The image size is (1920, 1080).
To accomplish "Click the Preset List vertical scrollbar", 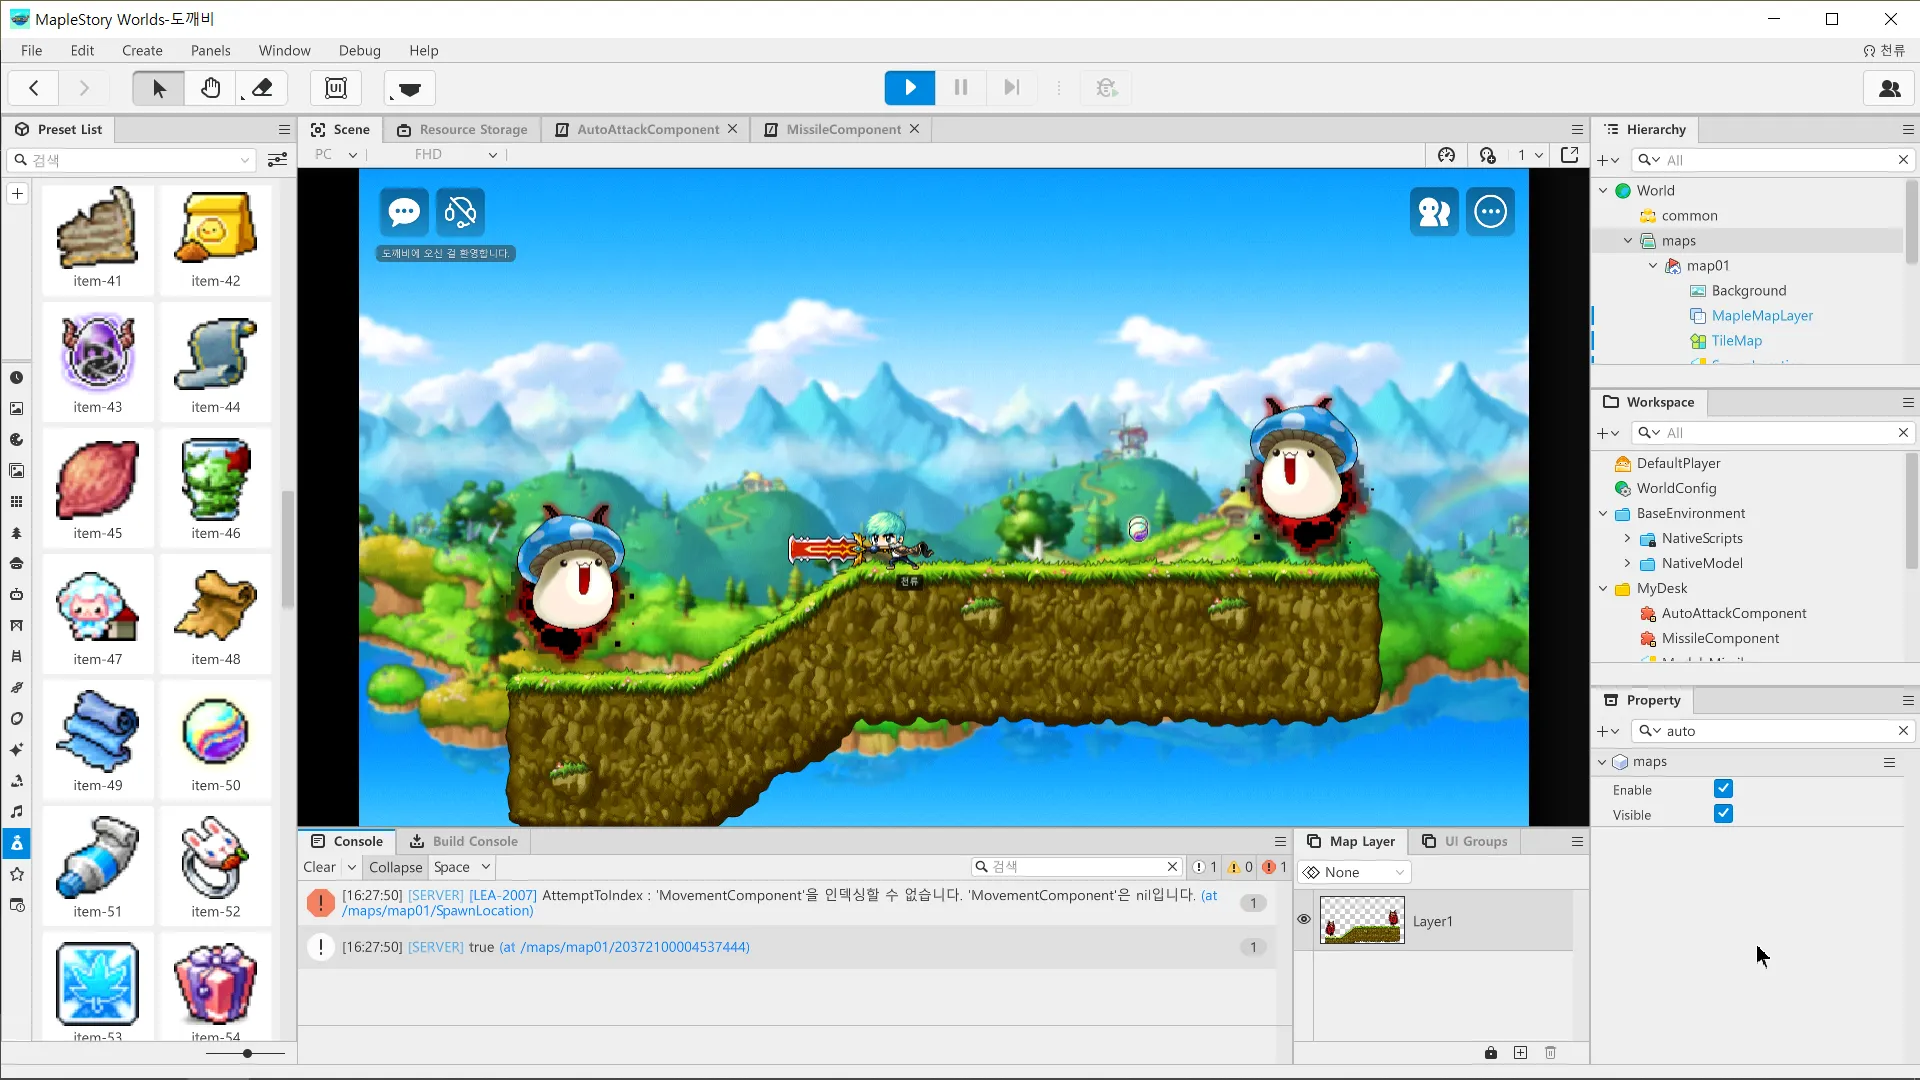I will [288, 549].
